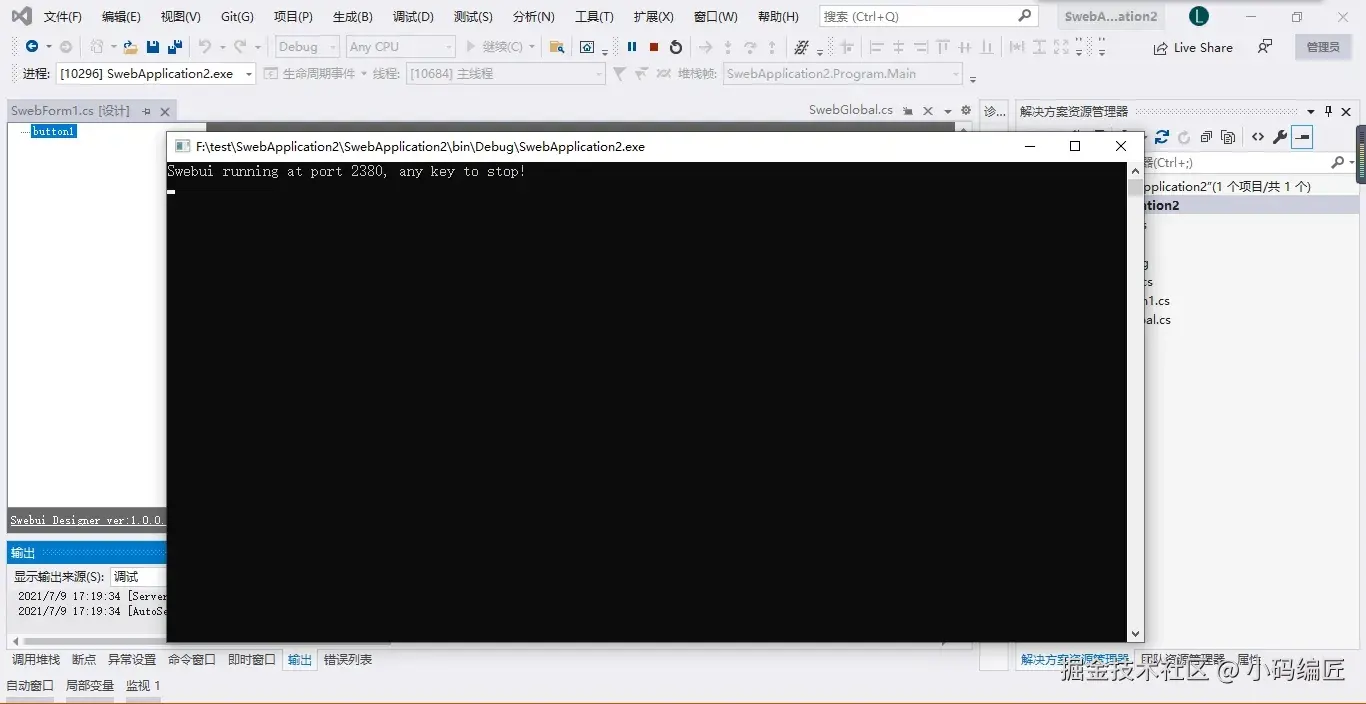Open the 扩展(X) menu
Screen dimensions: 1366x704
click(x=653, y=17)
